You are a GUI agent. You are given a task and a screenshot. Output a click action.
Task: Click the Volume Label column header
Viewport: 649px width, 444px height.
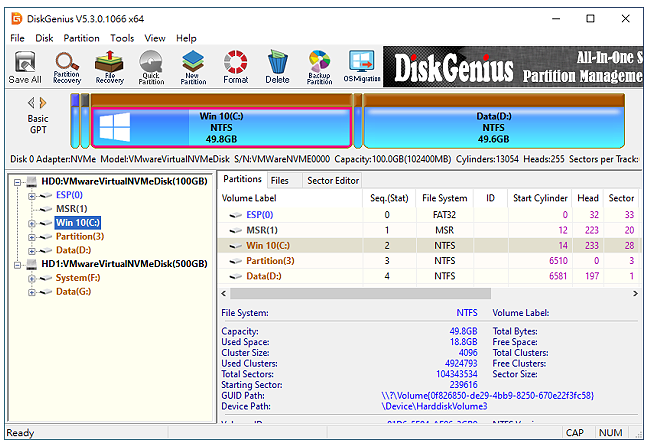coord(290,198)
